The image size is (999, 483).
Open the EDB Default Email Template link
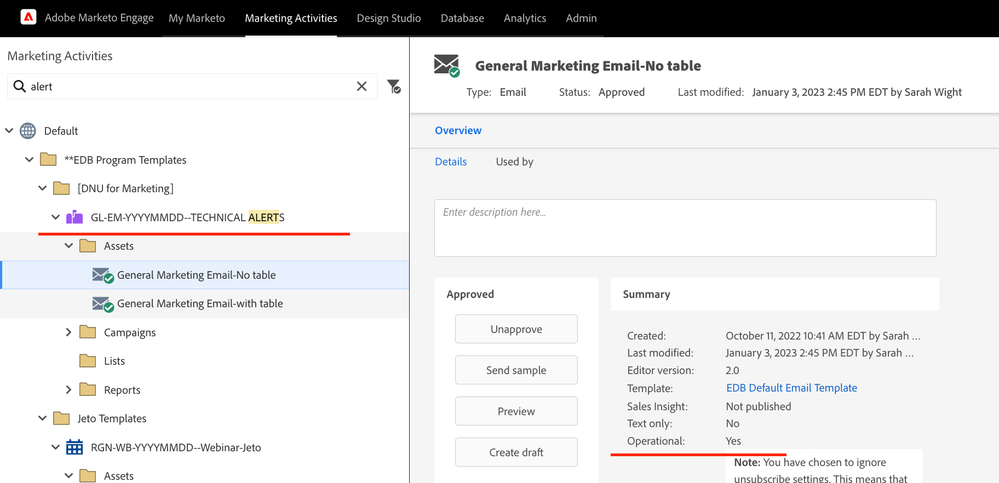[791, 388]
